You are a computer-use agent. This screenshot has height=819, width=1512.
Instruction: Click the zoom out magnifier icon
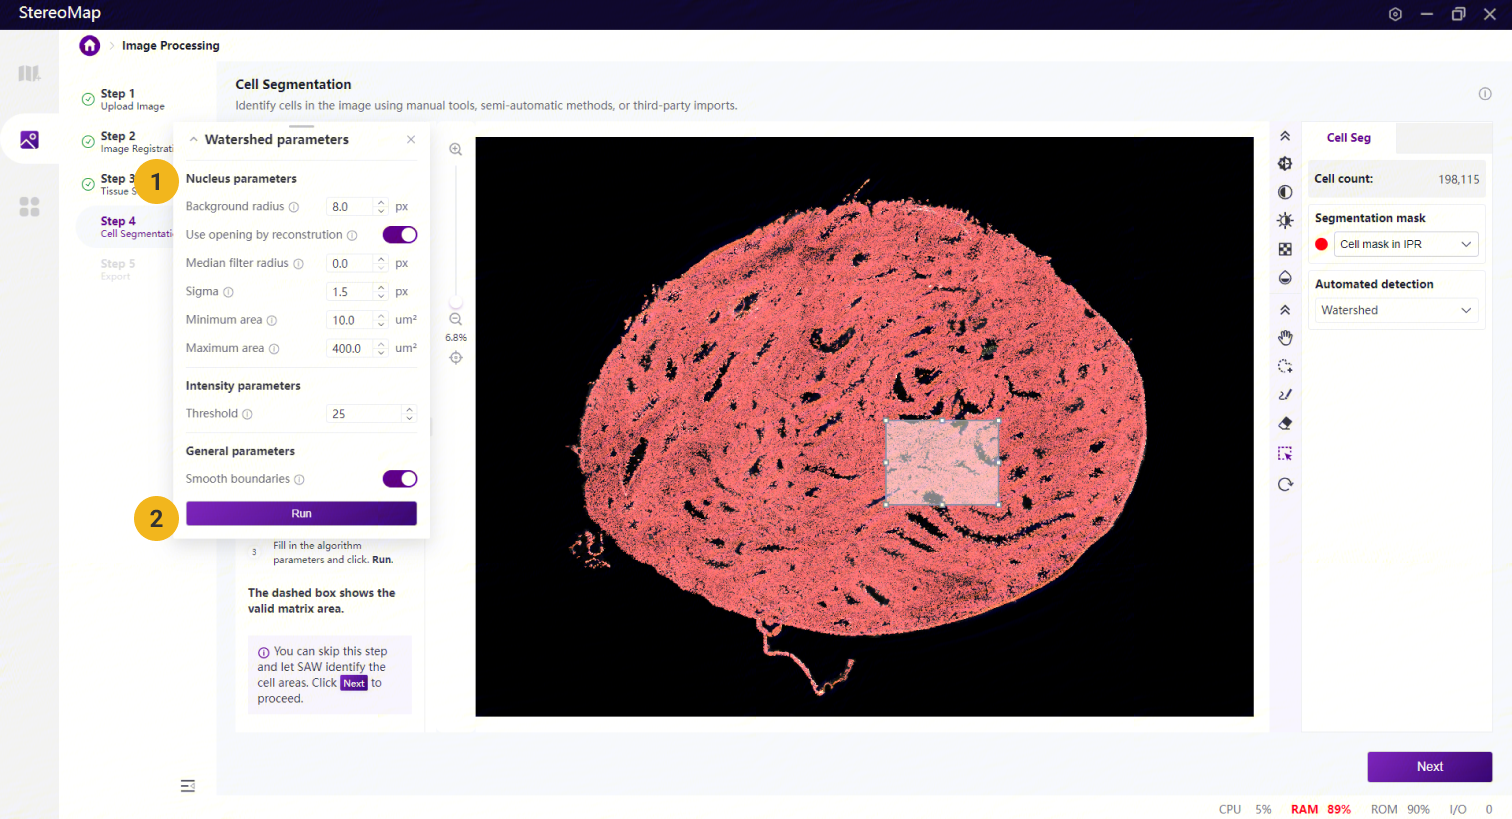tap(455, 320)
